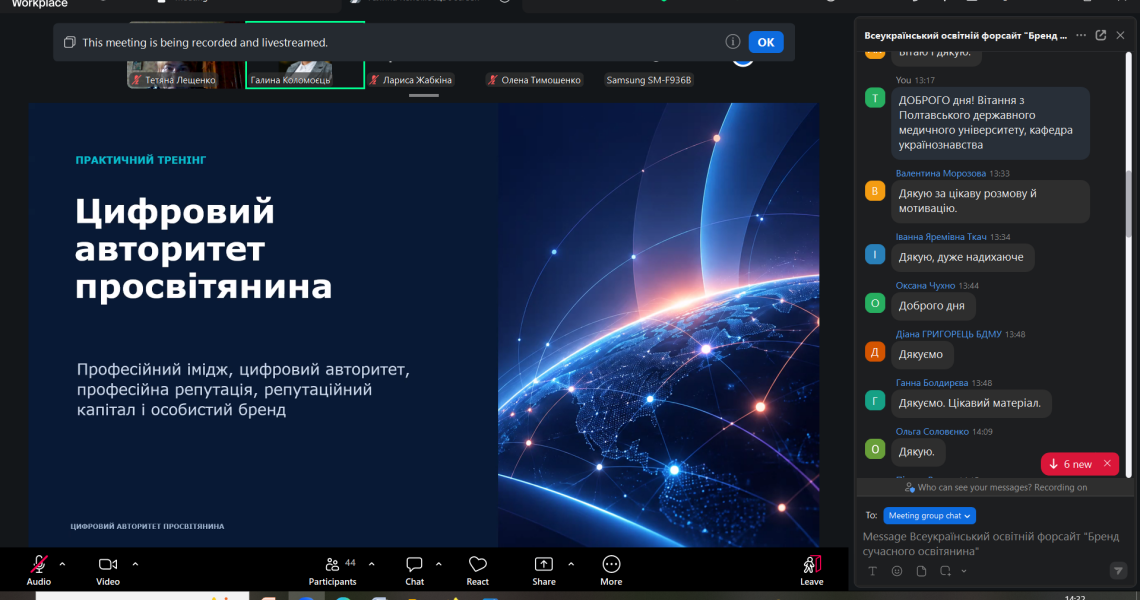Click sender name Оксана Чухно
Screen dimensions: 1140x600
click(925, 285)
